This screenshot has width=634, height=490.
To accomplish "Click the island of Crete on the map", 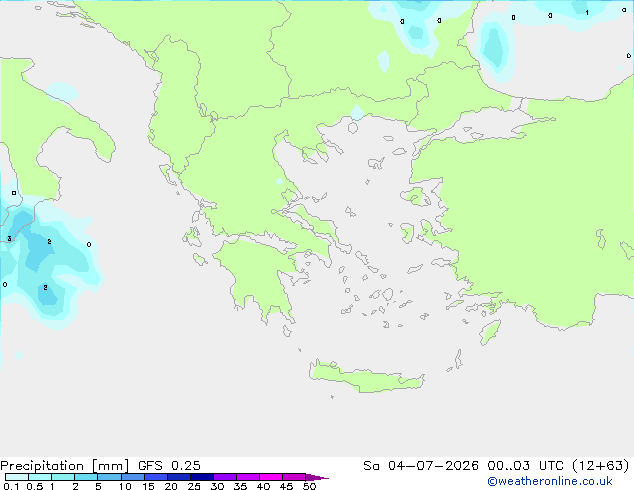I will coord(366,378).
